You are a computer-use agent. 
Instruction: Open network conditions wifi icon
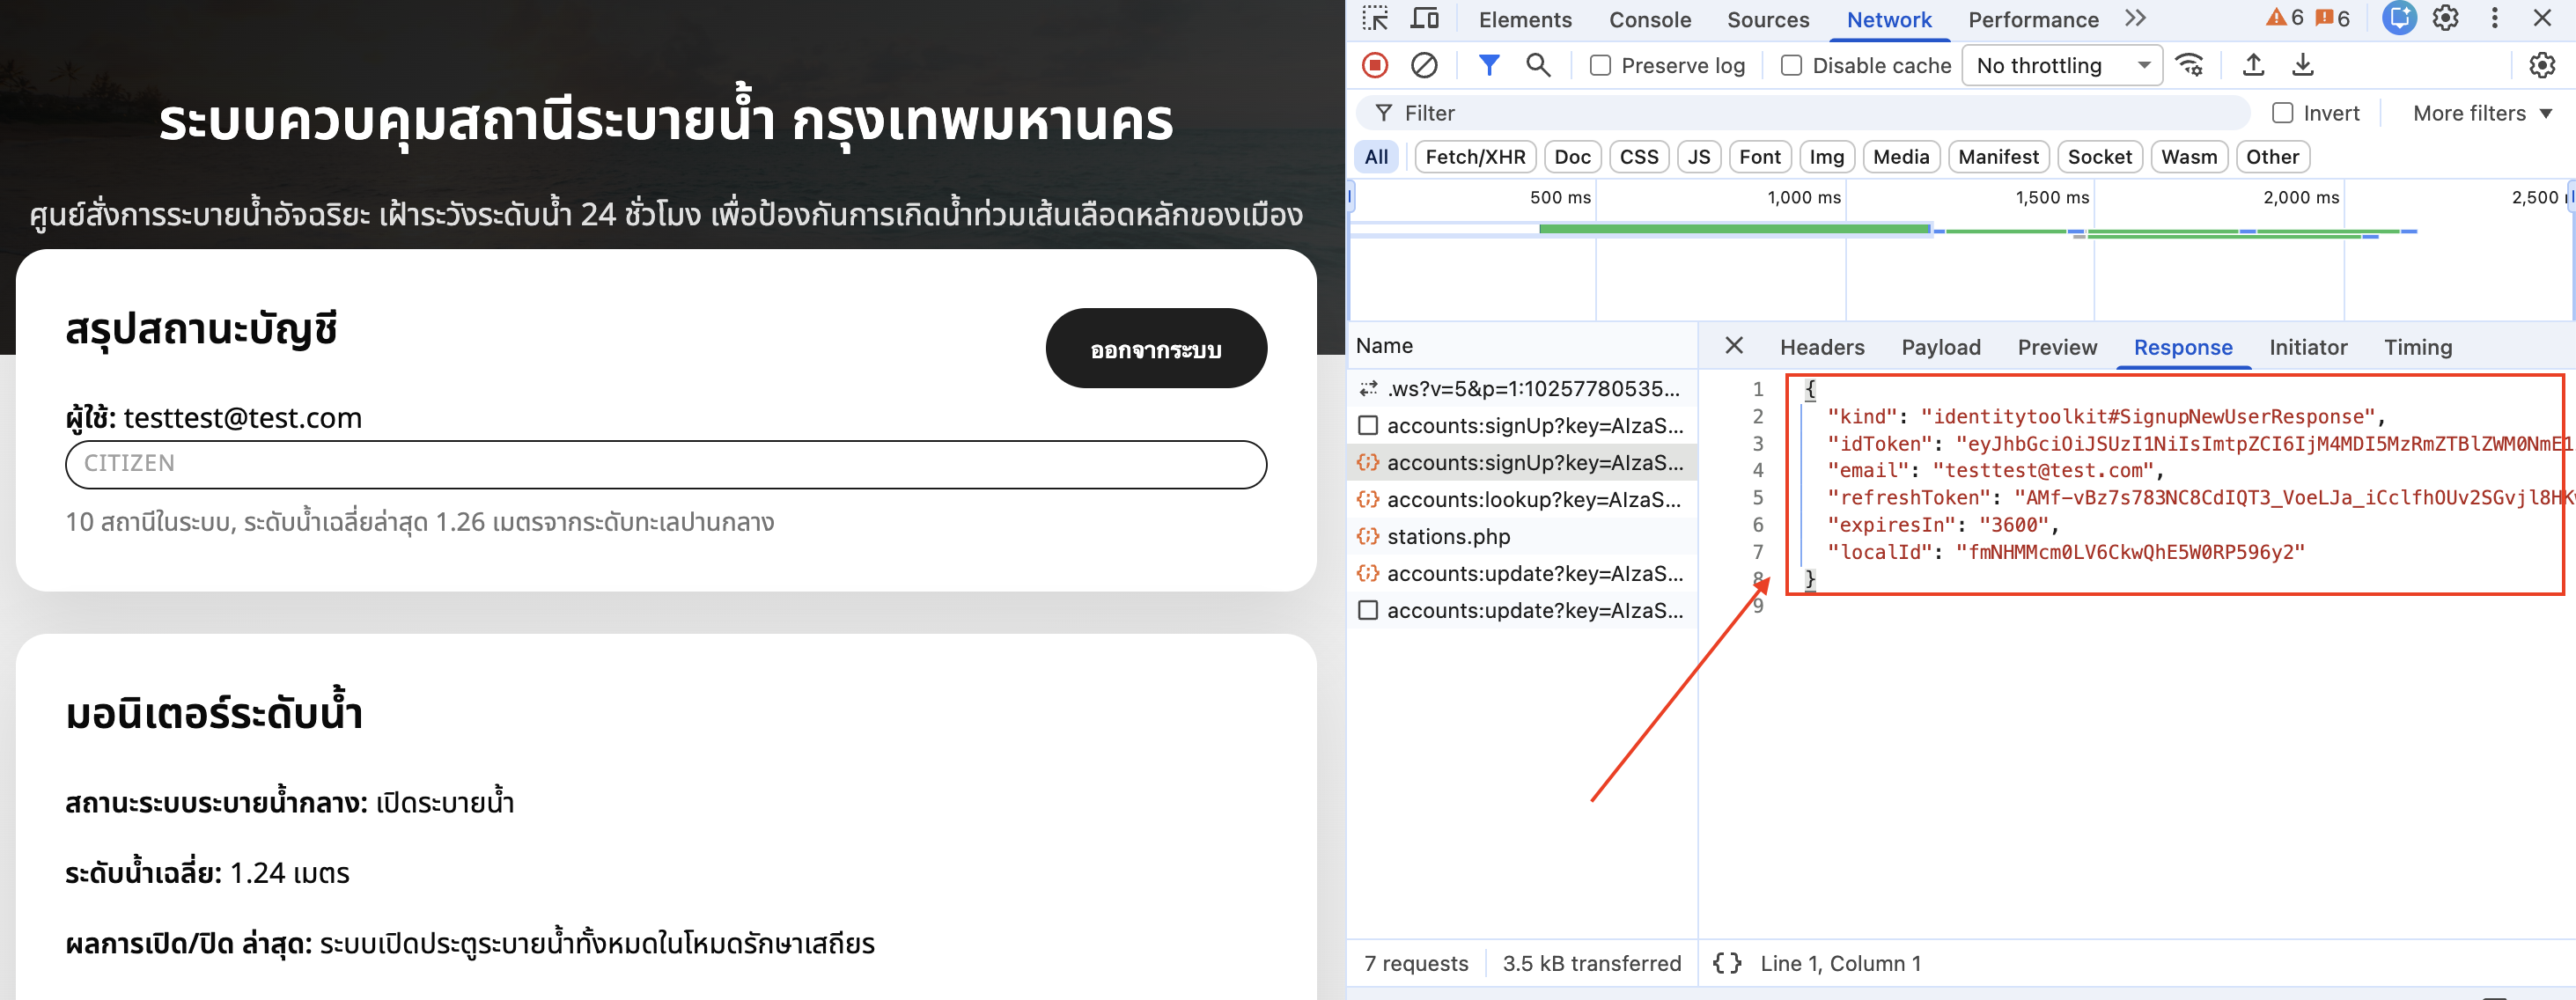(2189, 66)
